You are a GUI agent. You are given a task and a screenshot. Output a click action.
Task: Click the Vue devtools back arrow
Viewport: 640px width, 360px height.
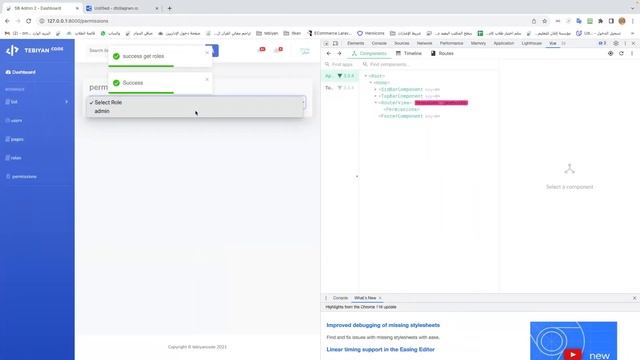coord(329,53)
